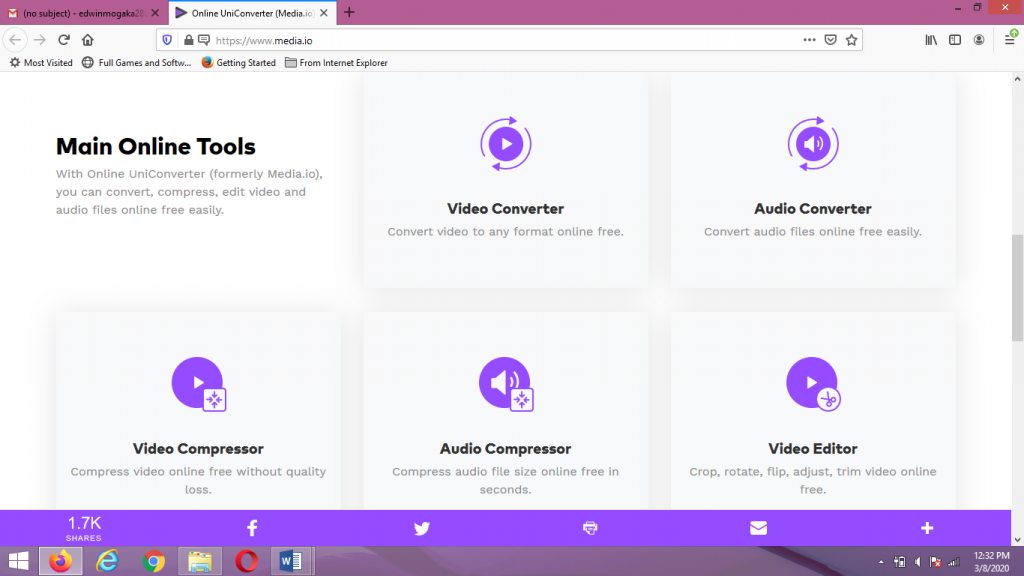Viewport: 1024px width, 576px height.
Task: Select the Online UniConverter tab
Action: click(x=252, y=13)
